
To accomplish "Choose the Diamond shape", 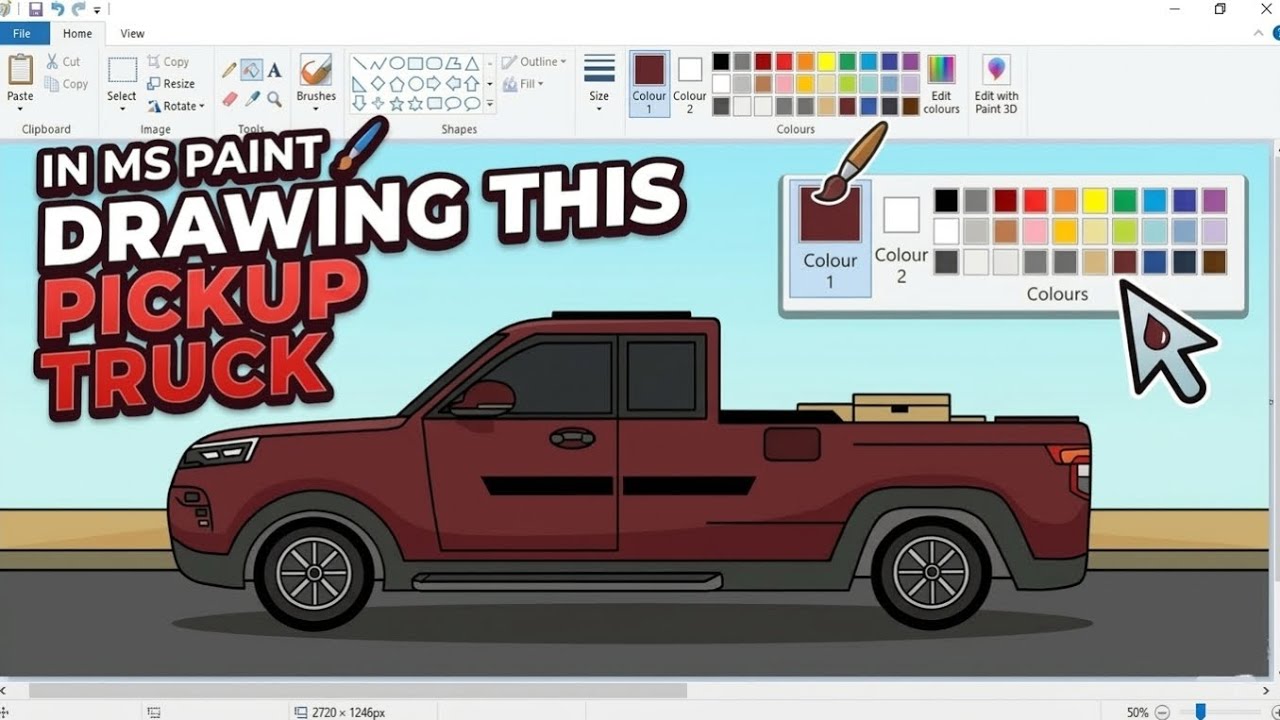I will pyautogui.click(x=378, y=83).
